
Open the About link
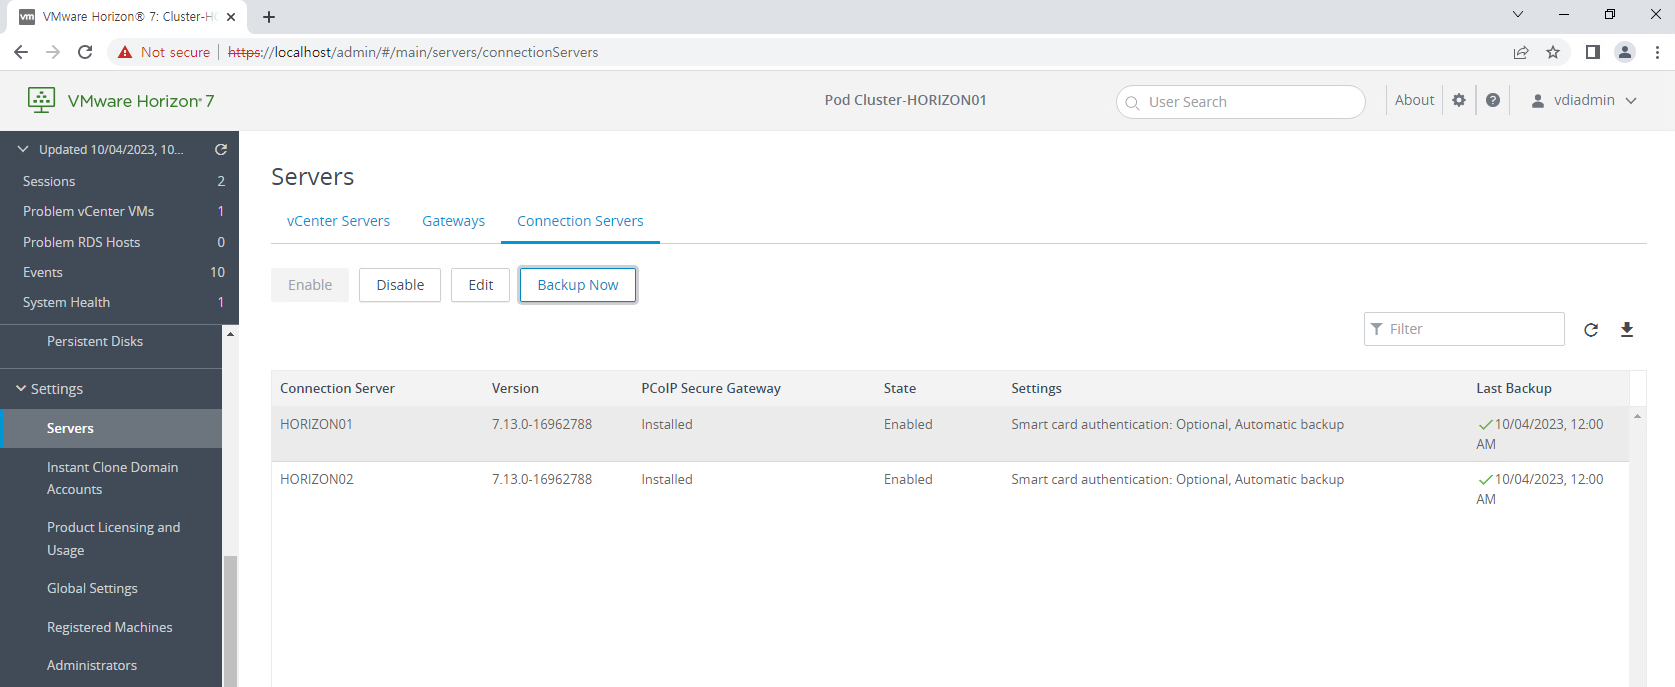1414,100
